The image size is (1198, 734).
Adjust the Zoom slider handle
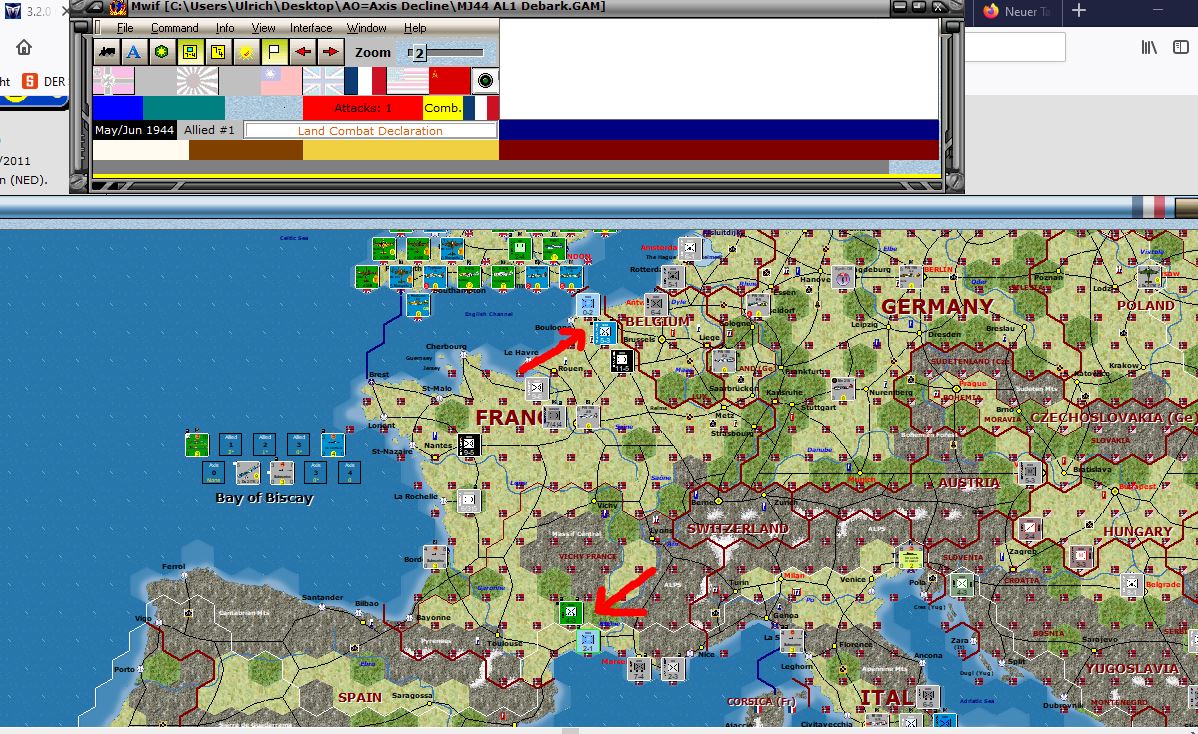click(418, 53)
